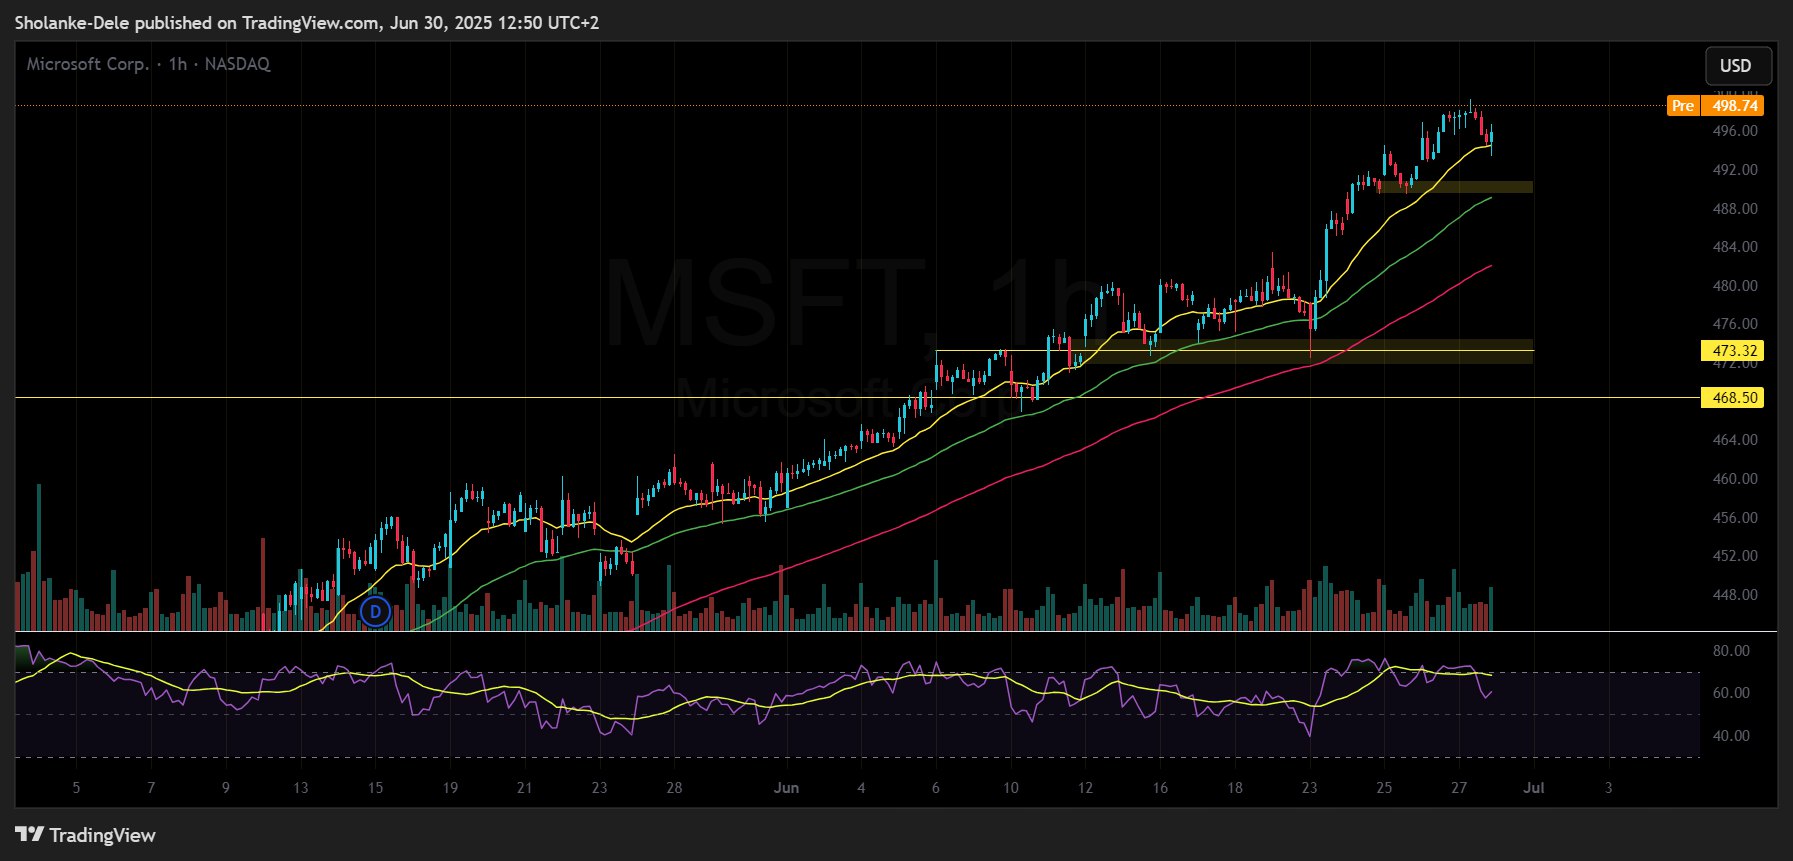Select the 468.50 price level label

(x=1733, y=398)
